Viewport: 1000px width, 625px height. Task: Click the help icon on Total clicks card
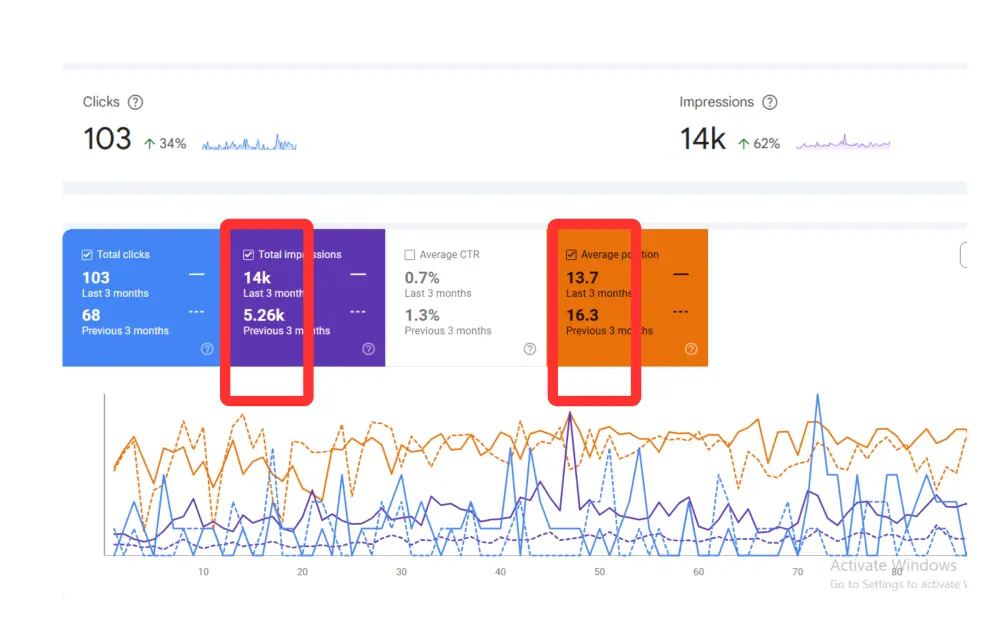[x=206, y=349]
